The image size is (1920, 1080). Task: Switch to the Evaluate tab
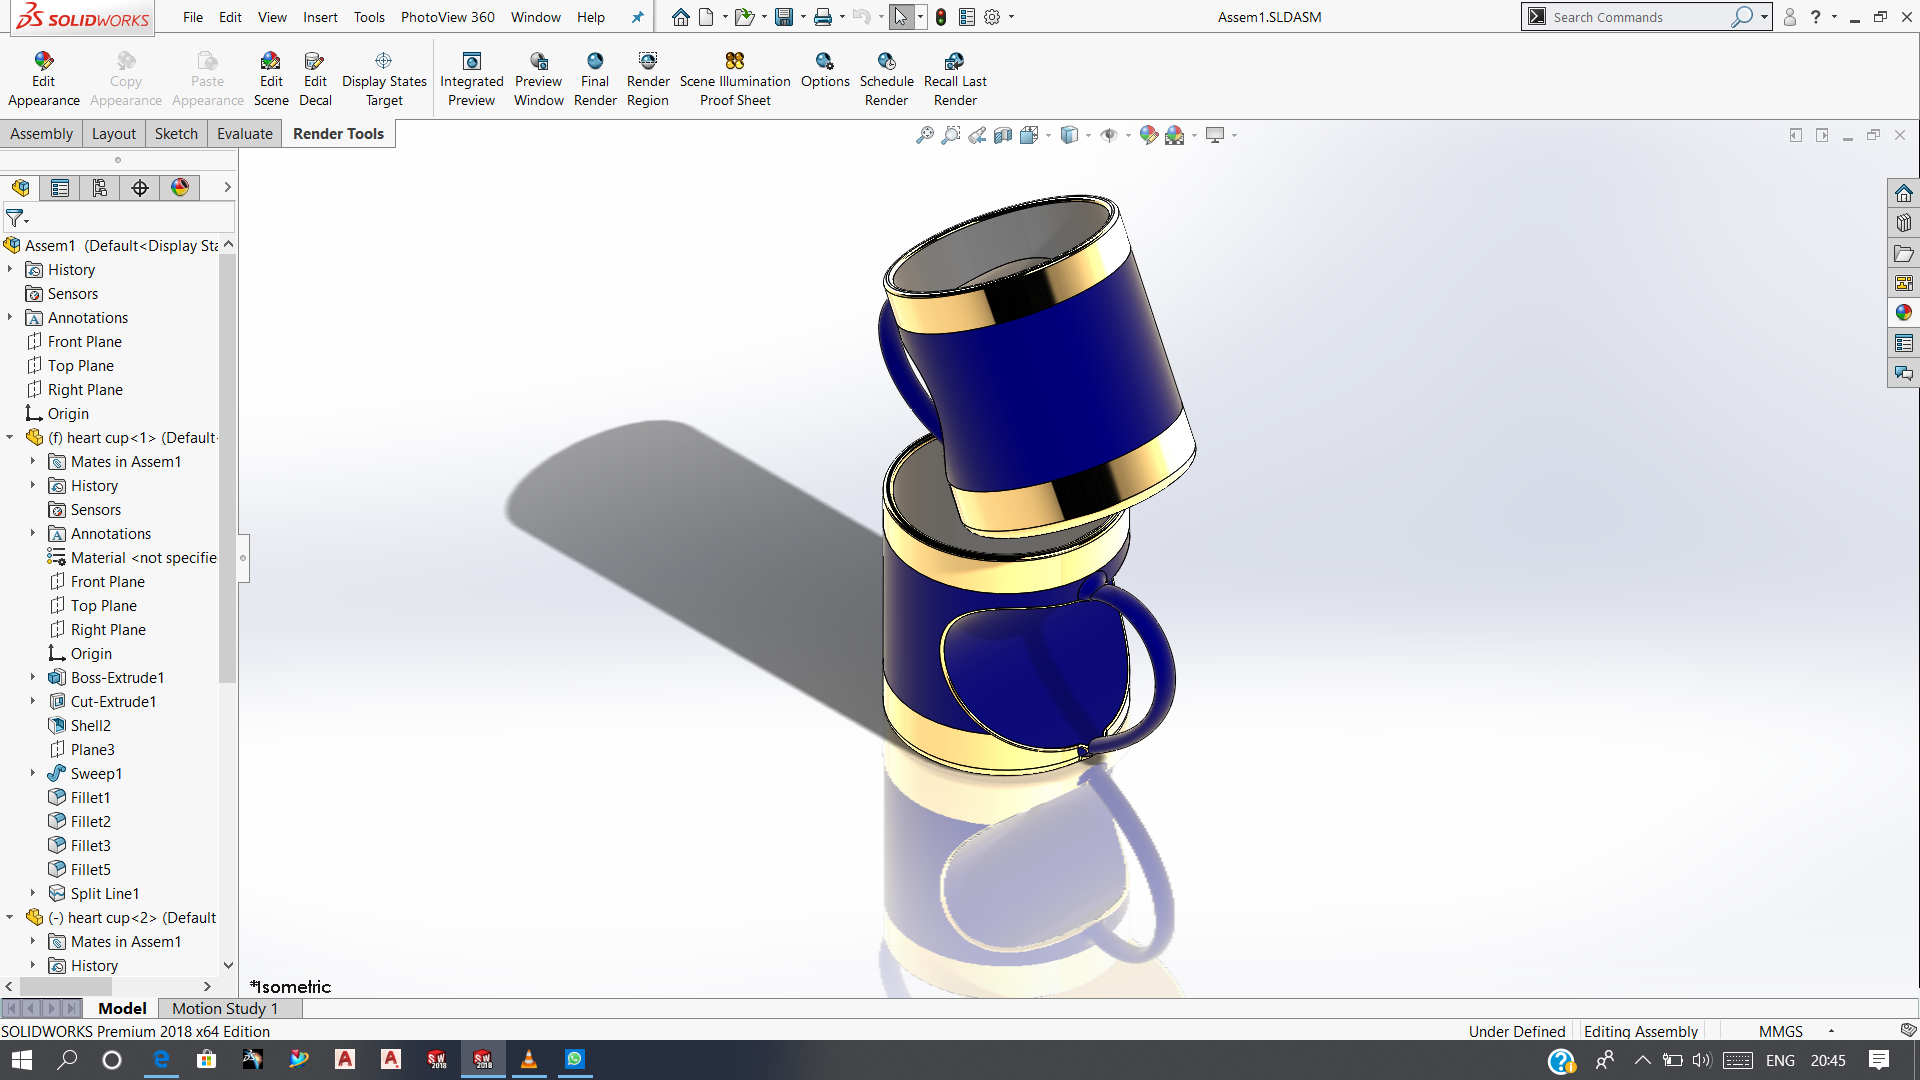point(245,134)
